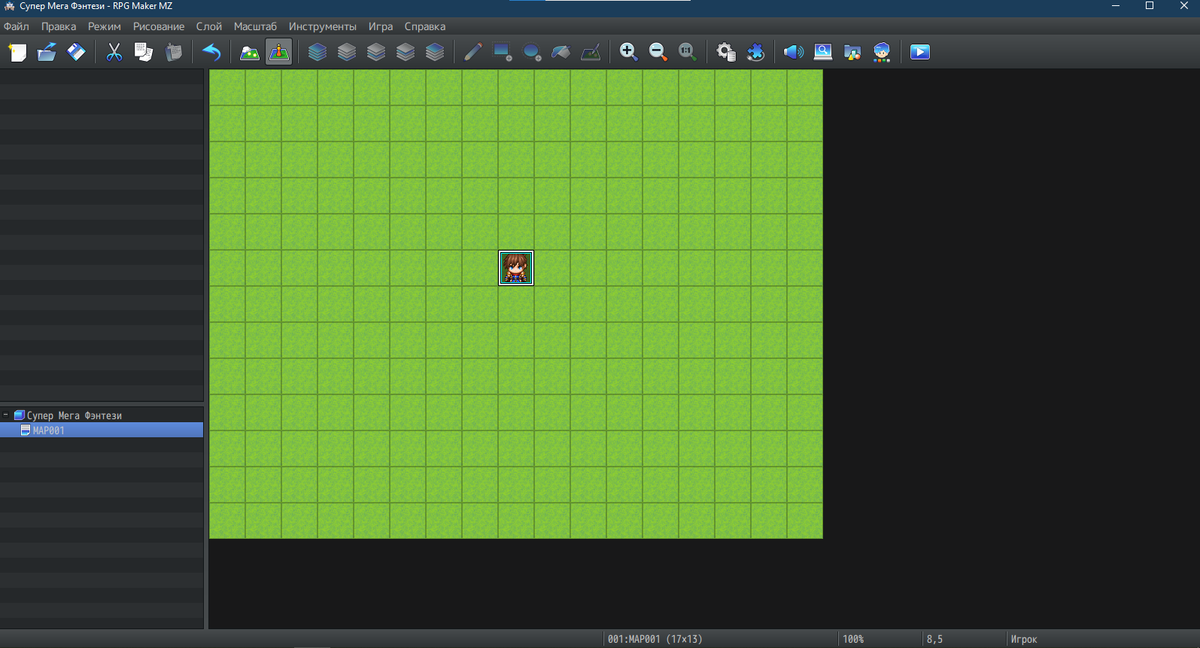Maximize the RPG Maker MZ window

click(x=1150, y=6)
